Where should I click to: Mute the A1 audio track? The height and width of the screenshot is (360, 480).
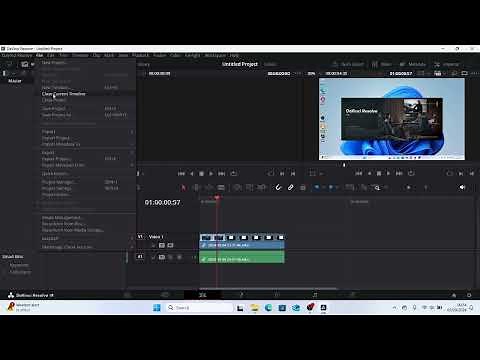click(179, 257)
